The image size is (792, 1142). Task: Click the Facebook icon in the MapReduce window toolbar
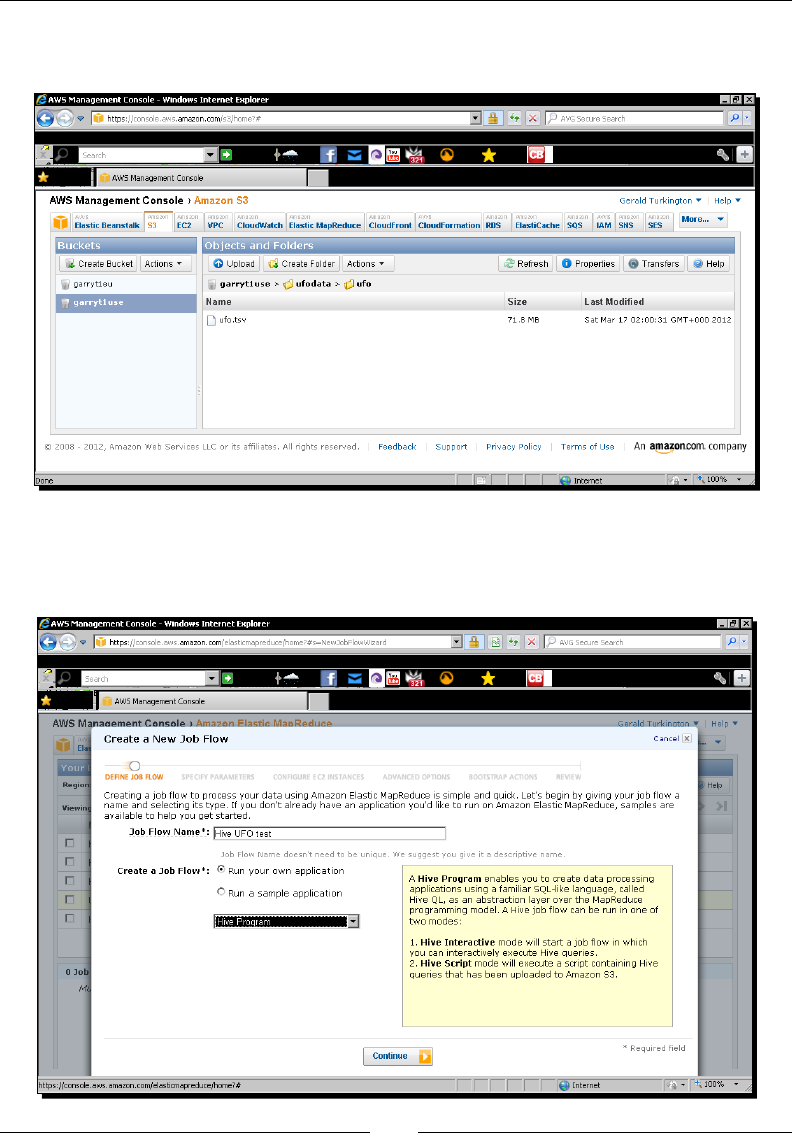(329, 678)
